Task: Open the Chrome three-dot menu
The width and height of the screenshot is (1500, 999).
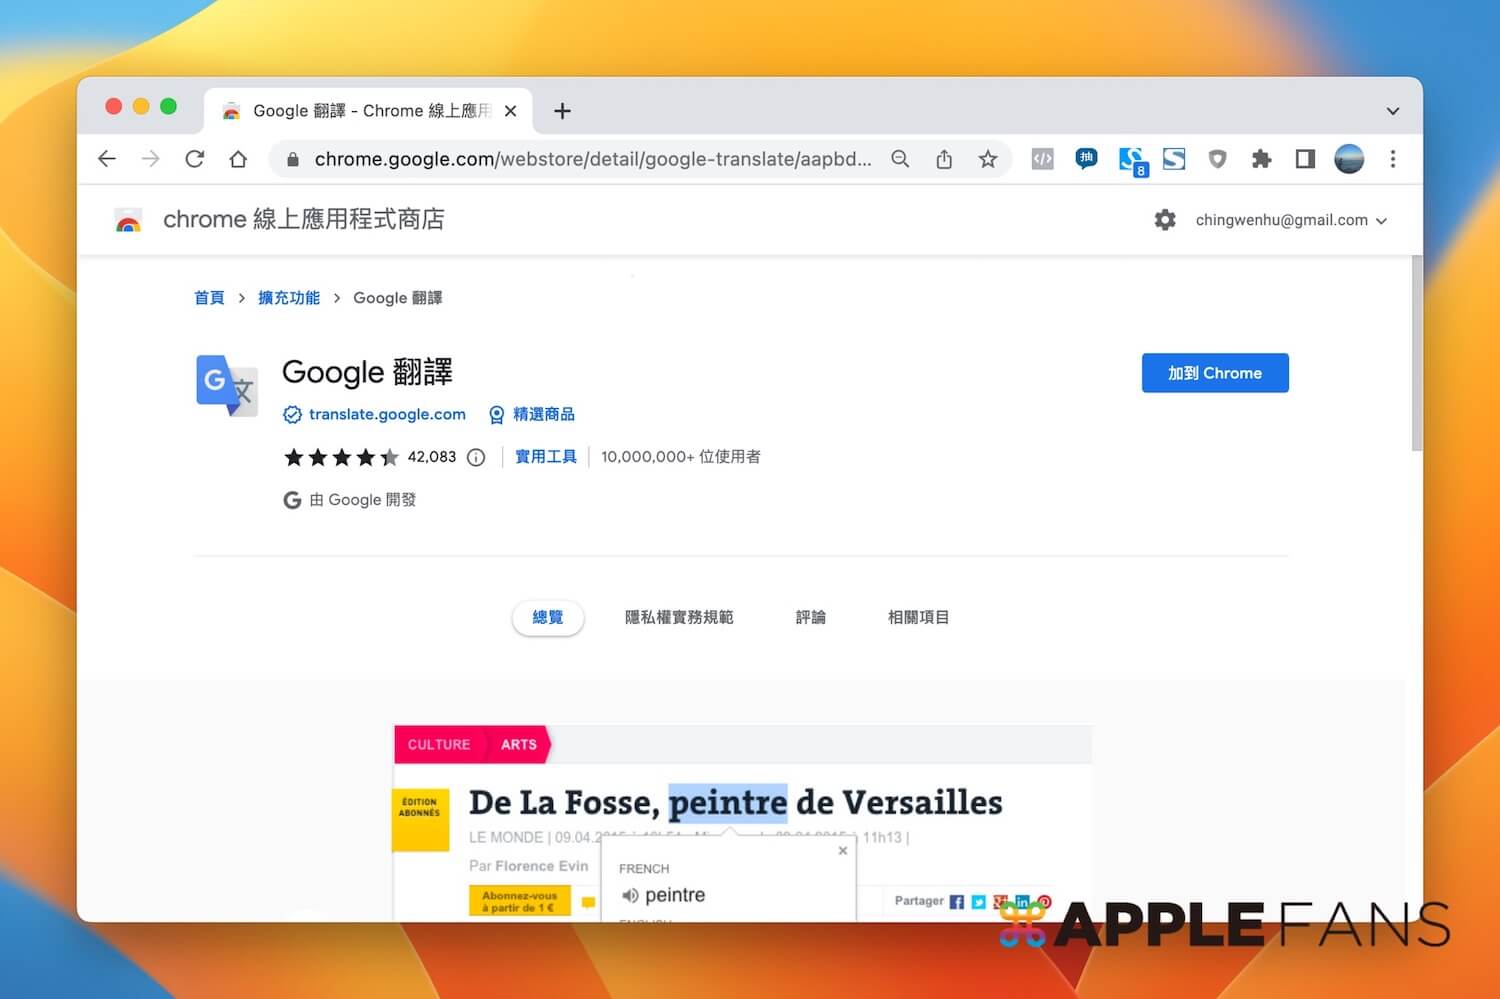Action: [1393, 158]
